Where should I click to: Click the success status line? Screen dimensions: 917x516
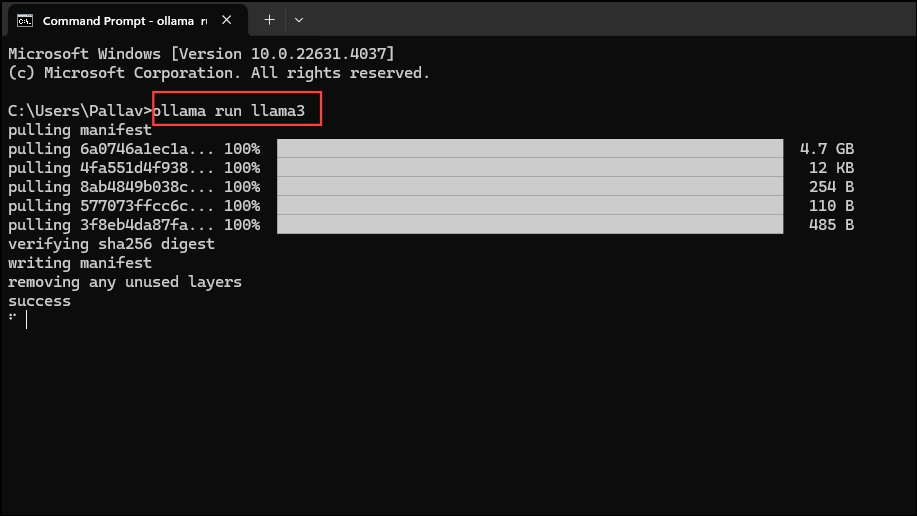(39, 301)
